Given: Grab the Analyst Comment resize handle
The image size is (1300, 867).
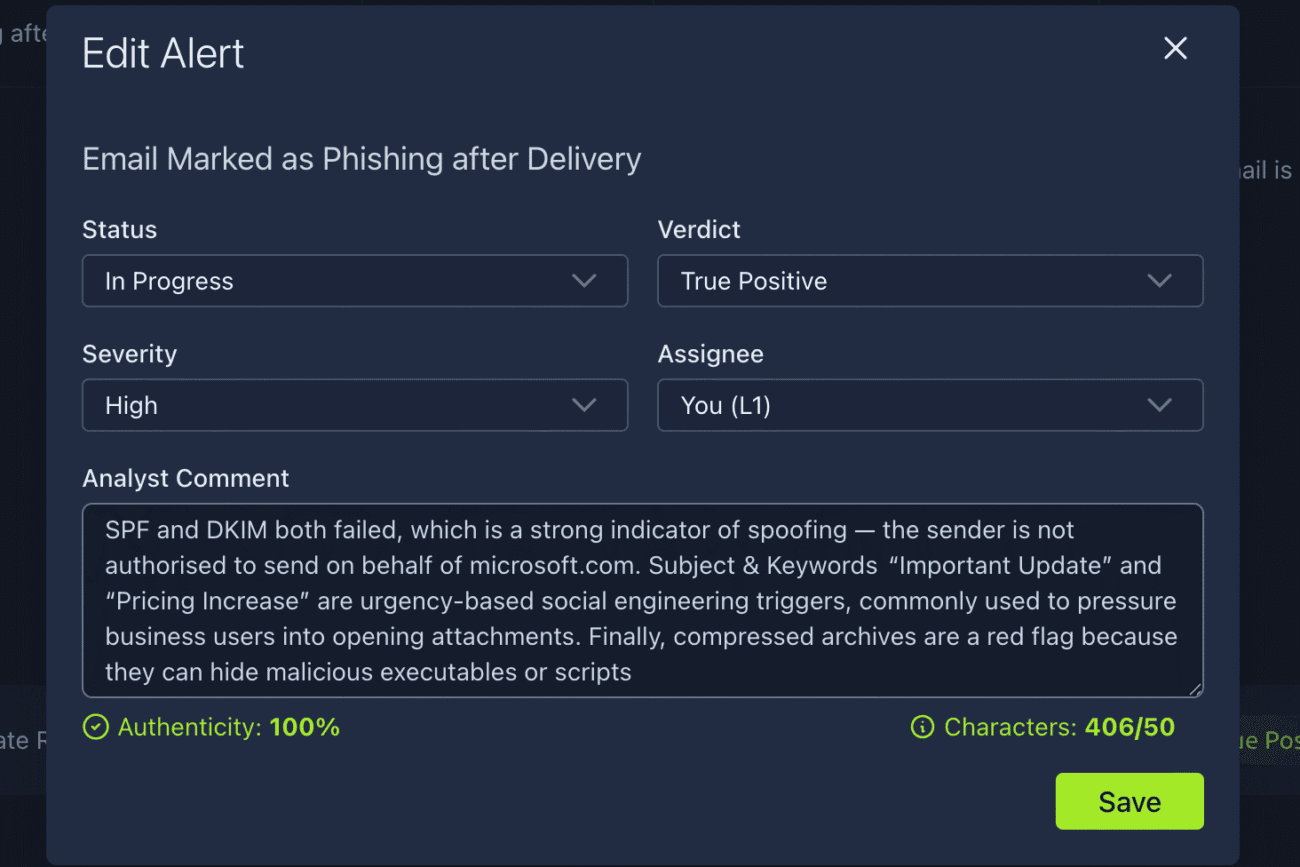Looking at the screenshot, I should (1195, 689).
